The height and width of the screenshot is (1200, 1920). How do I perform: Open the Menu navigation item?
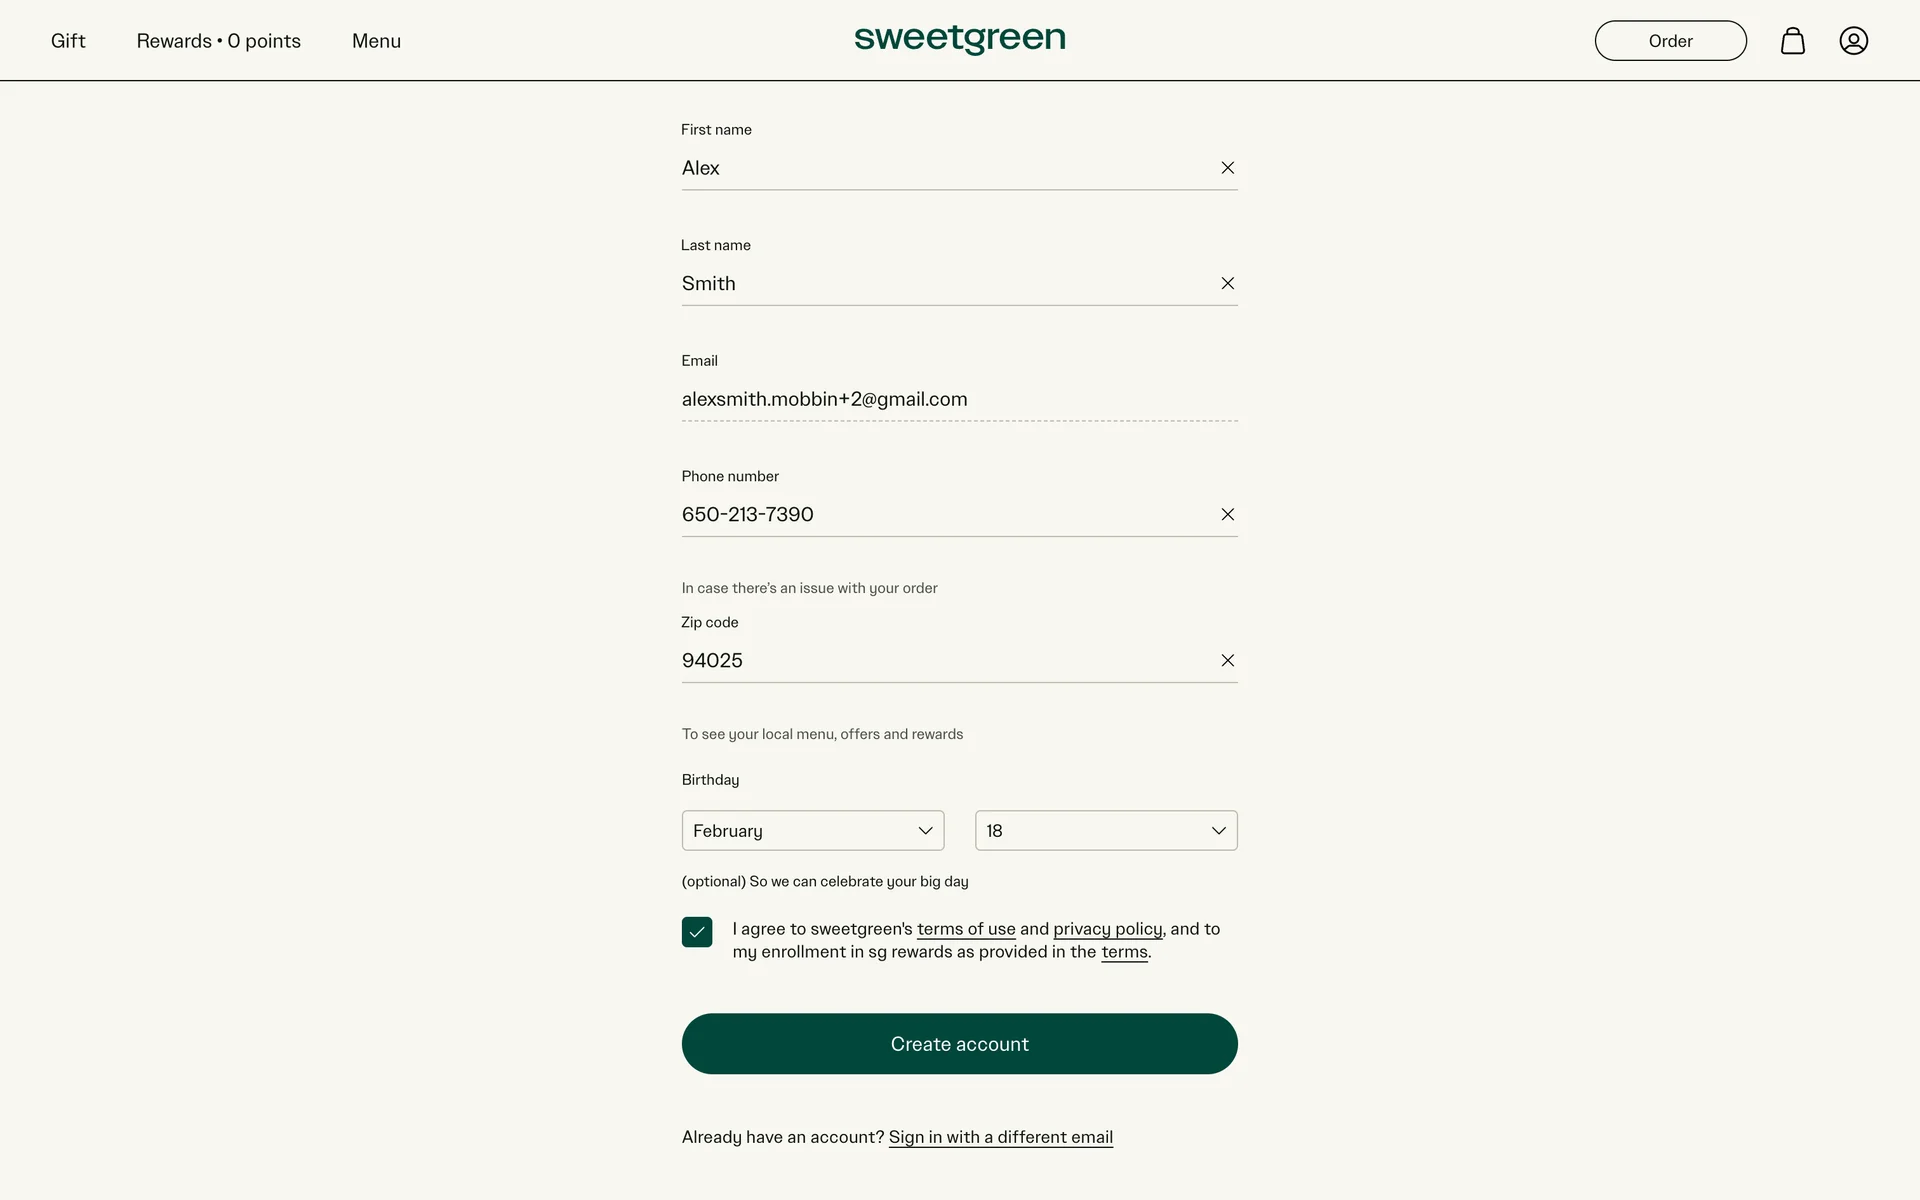[376, 41]
